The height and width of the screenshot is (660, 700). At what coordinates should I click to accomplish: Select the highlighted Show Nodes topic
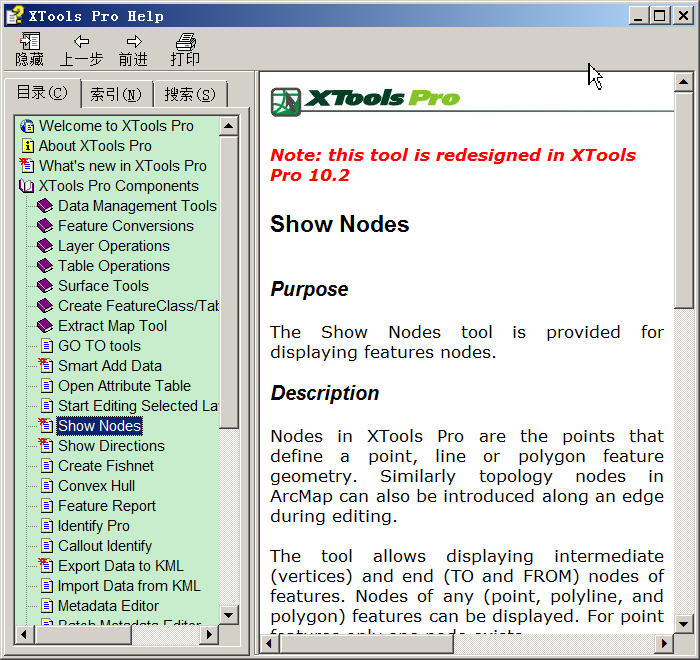tap(100, 426)
